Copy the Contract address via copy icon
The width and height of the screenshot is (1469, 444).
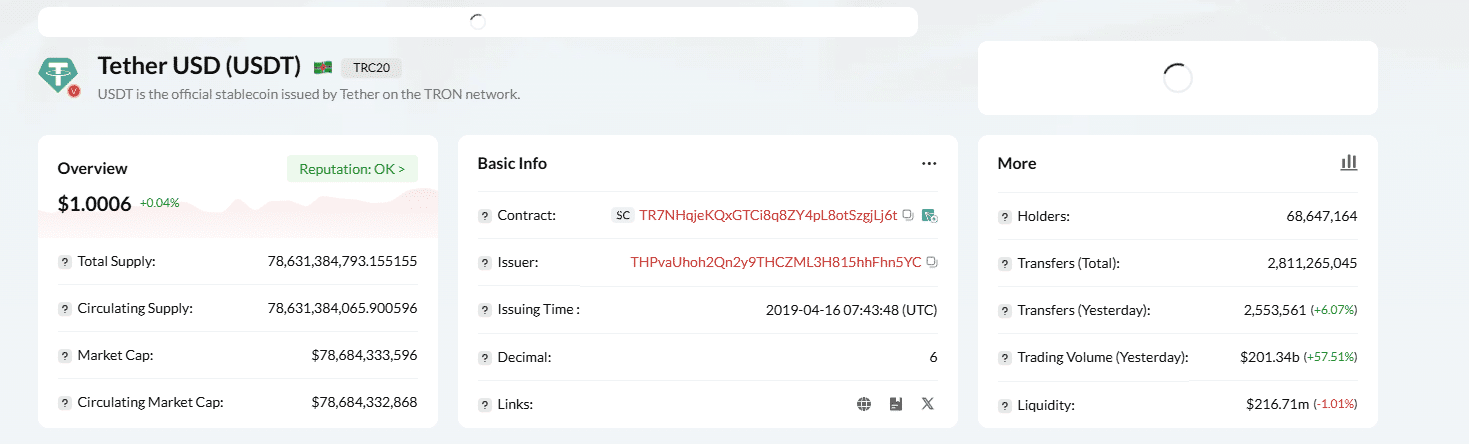tap(908, 215)
